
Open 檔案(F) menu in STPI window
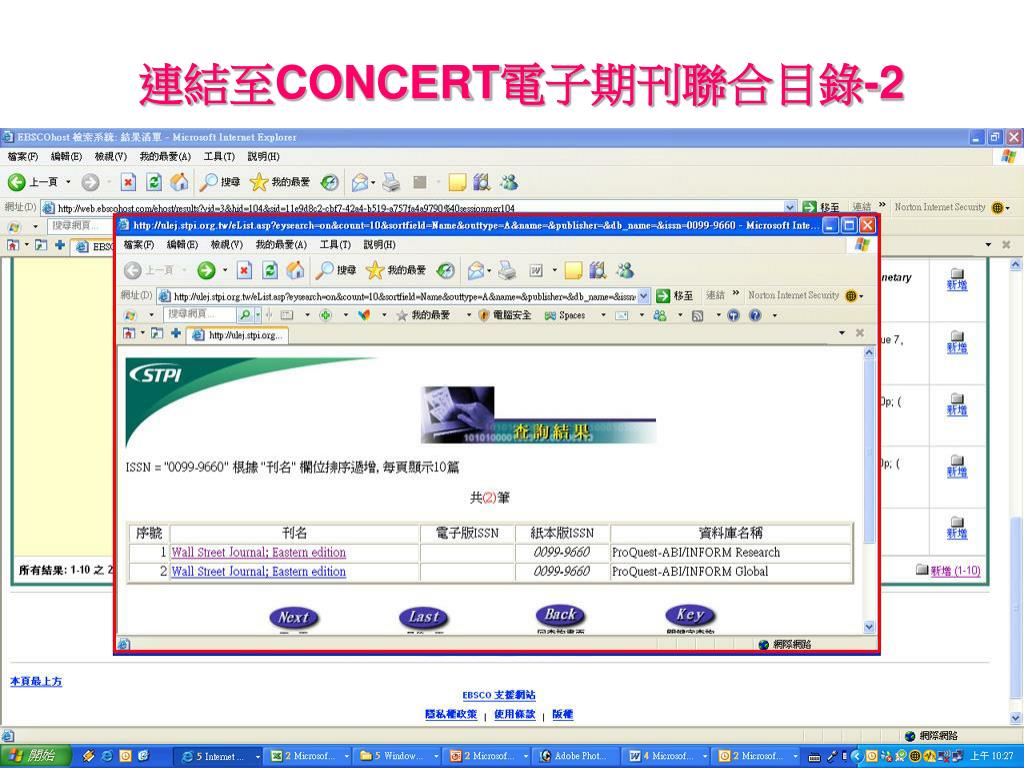pos(139,245)
